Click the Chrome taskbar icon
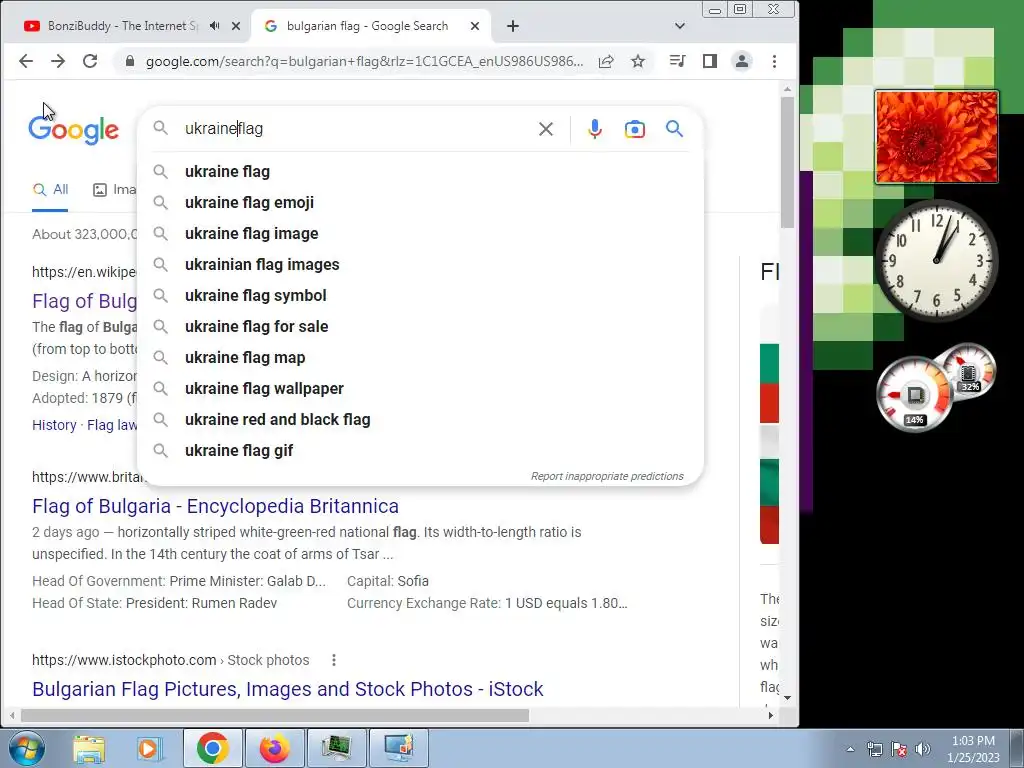 click(213, 748)
